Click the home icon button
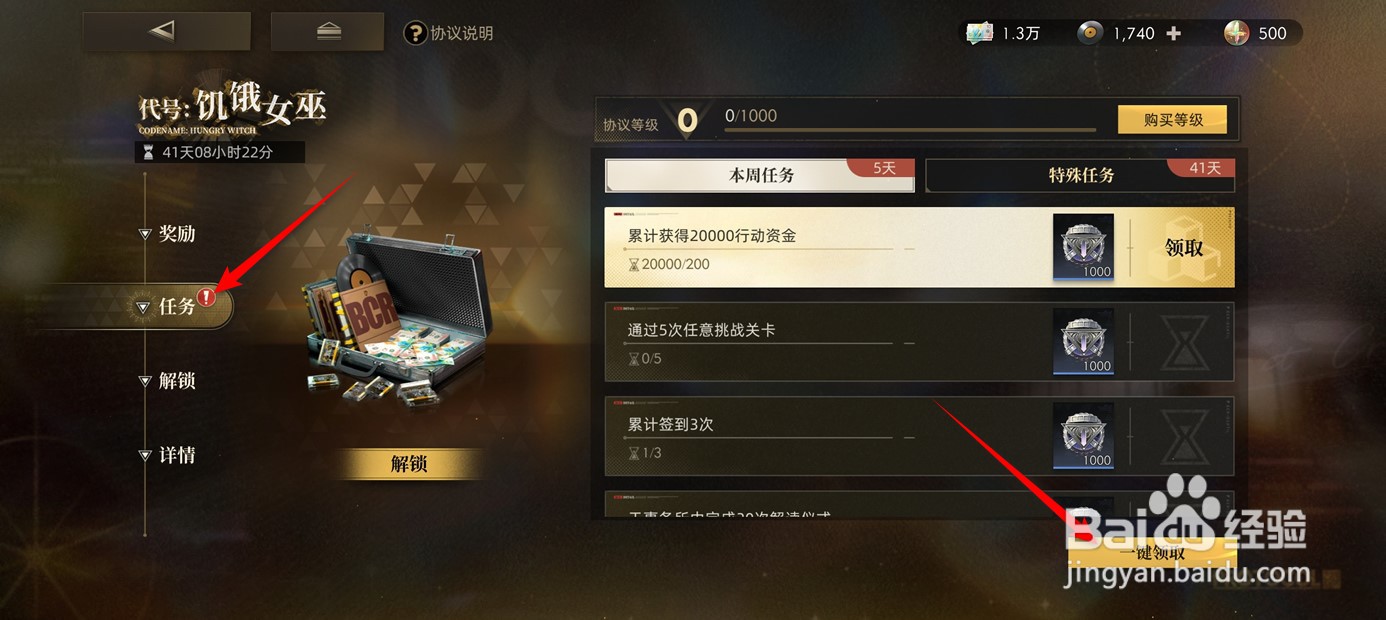 click(x=327, y=32)
